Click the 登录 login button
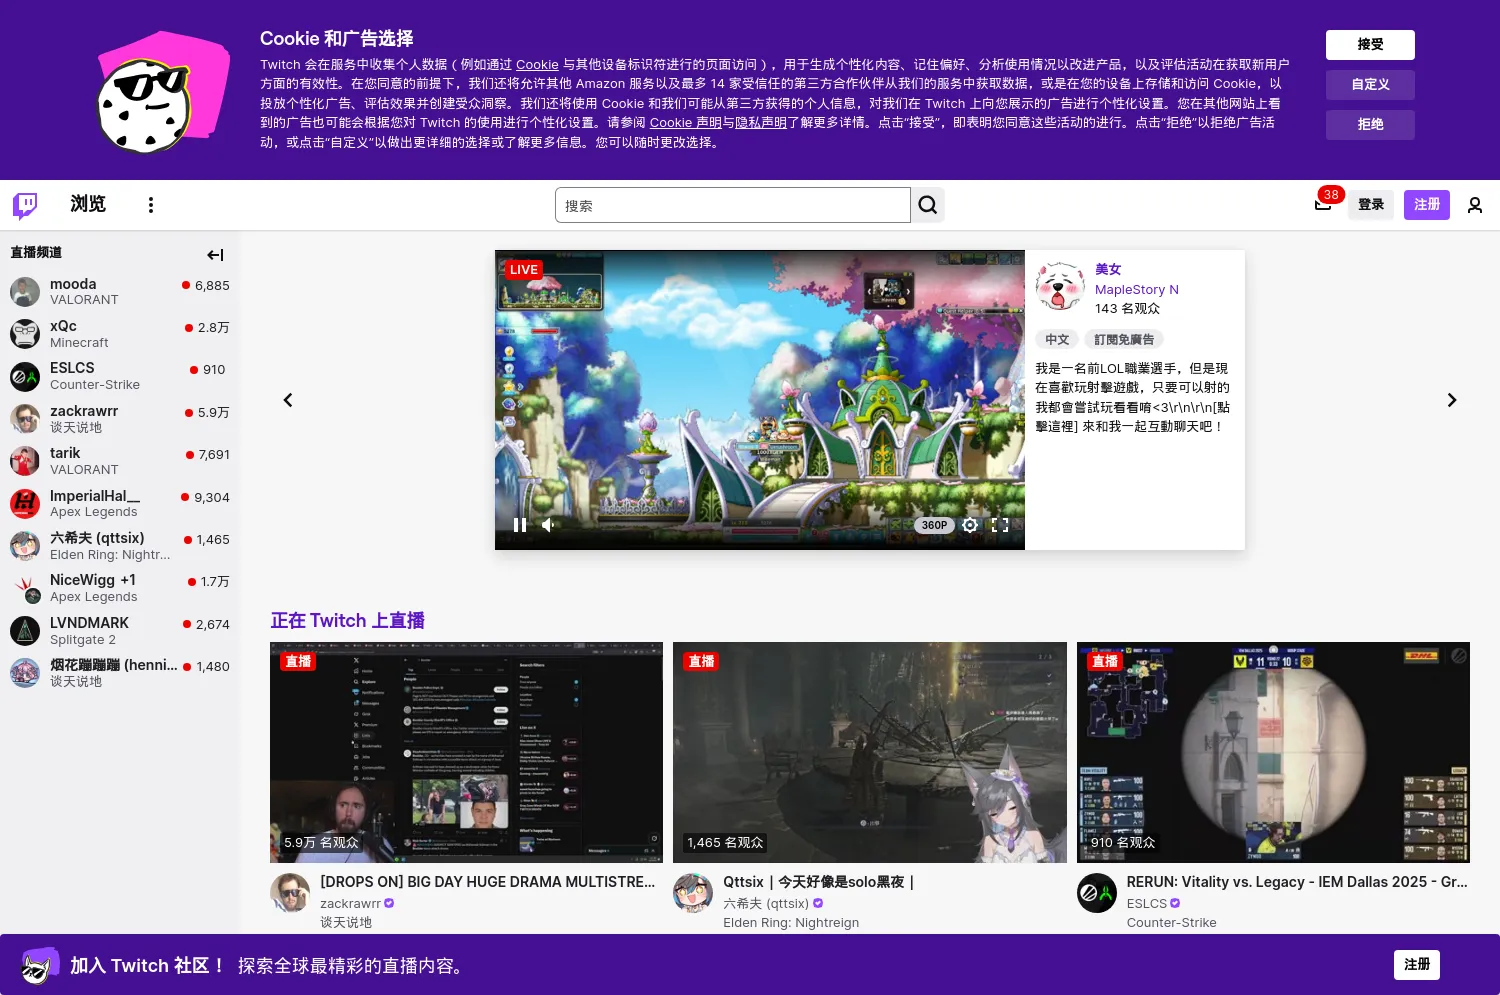This screenshot has width=1500, height=995. pos(1370,204)
